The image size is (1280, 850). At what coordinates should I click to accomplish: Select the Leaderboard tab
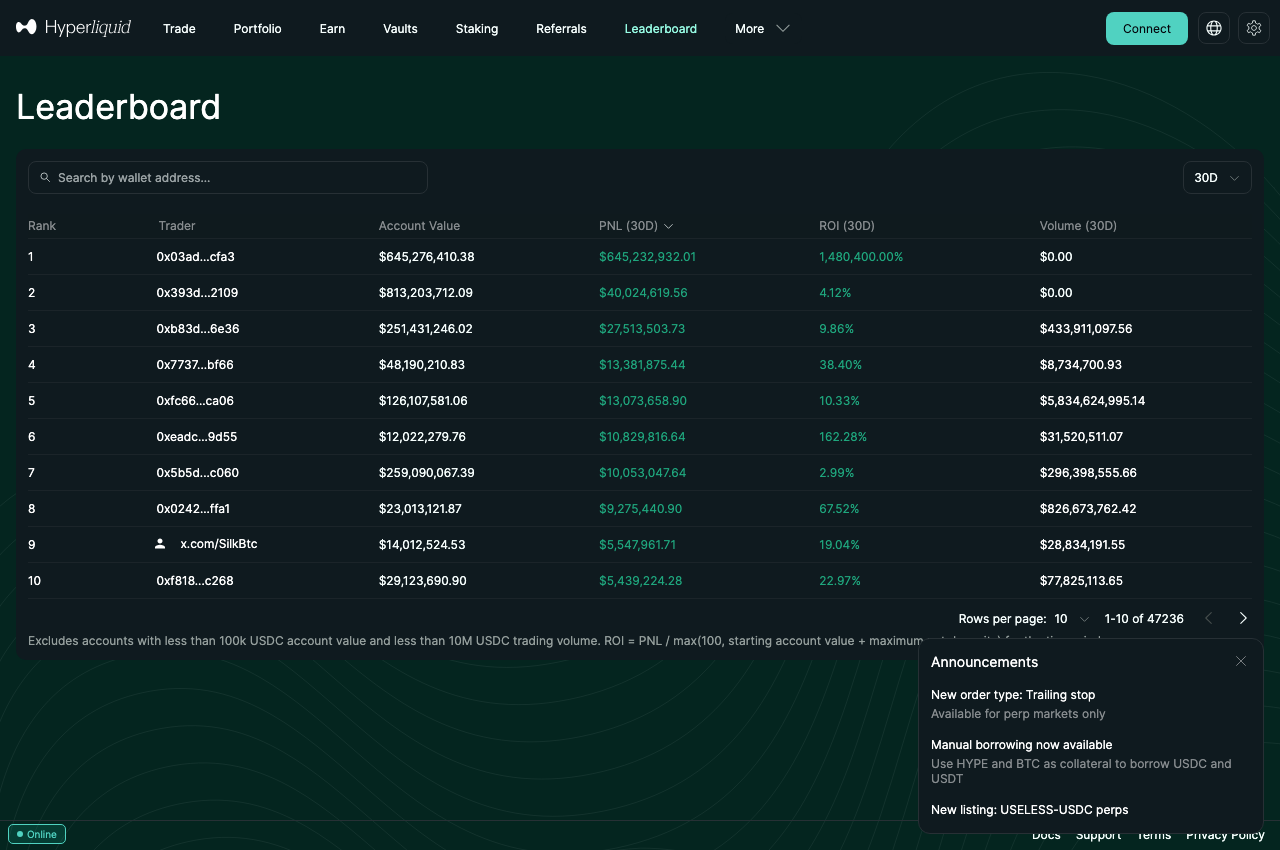(661, 29)
